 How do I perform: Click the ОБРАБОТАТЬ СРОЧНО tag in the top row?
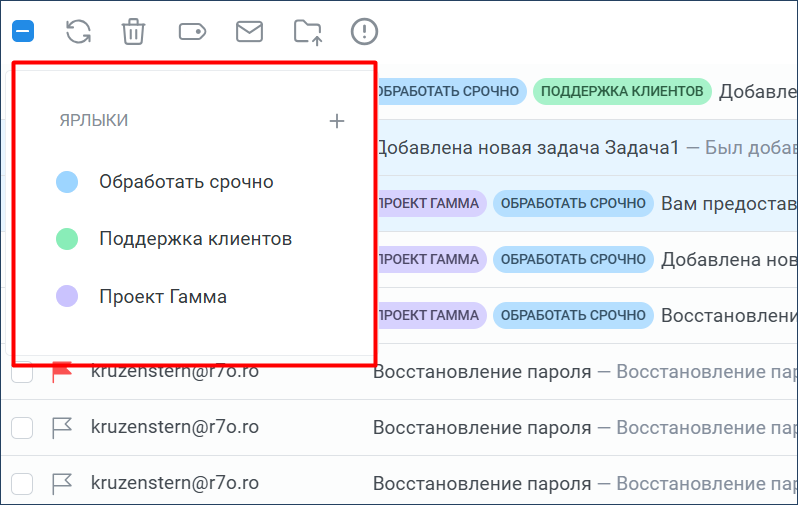451,91
